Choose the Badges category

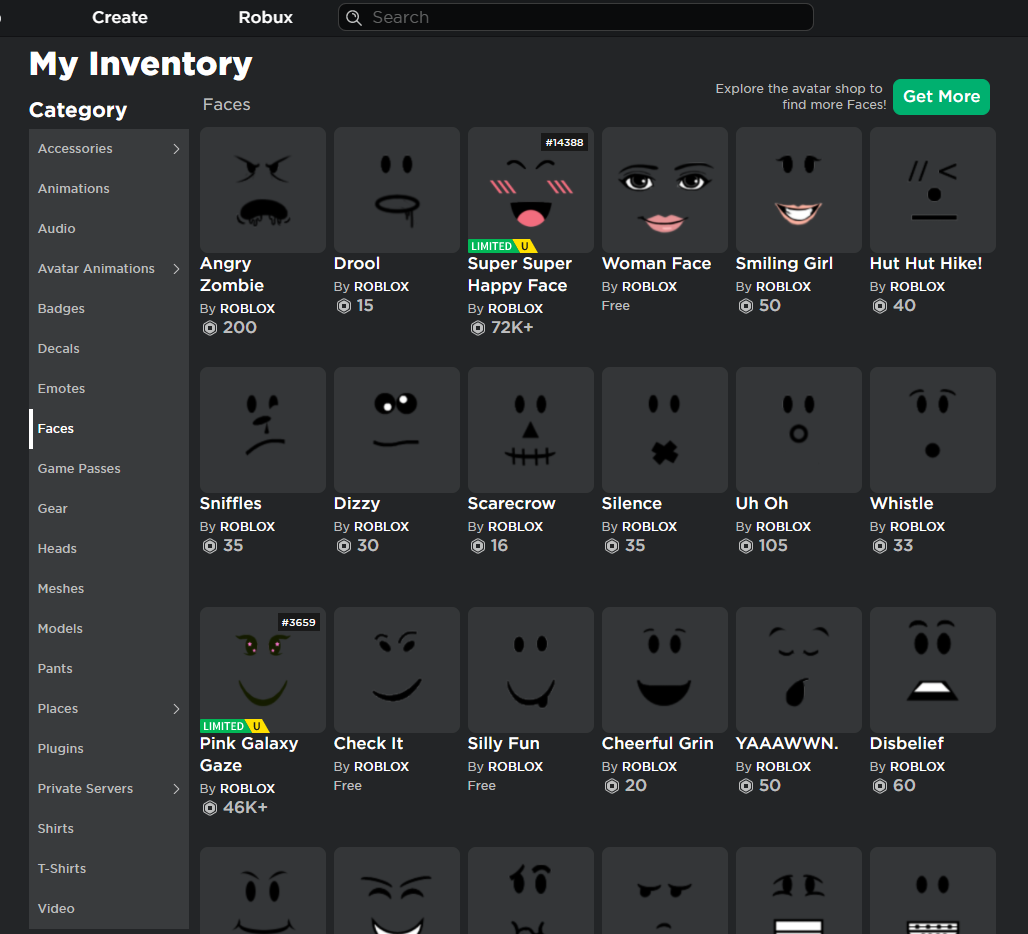point(109,309)
